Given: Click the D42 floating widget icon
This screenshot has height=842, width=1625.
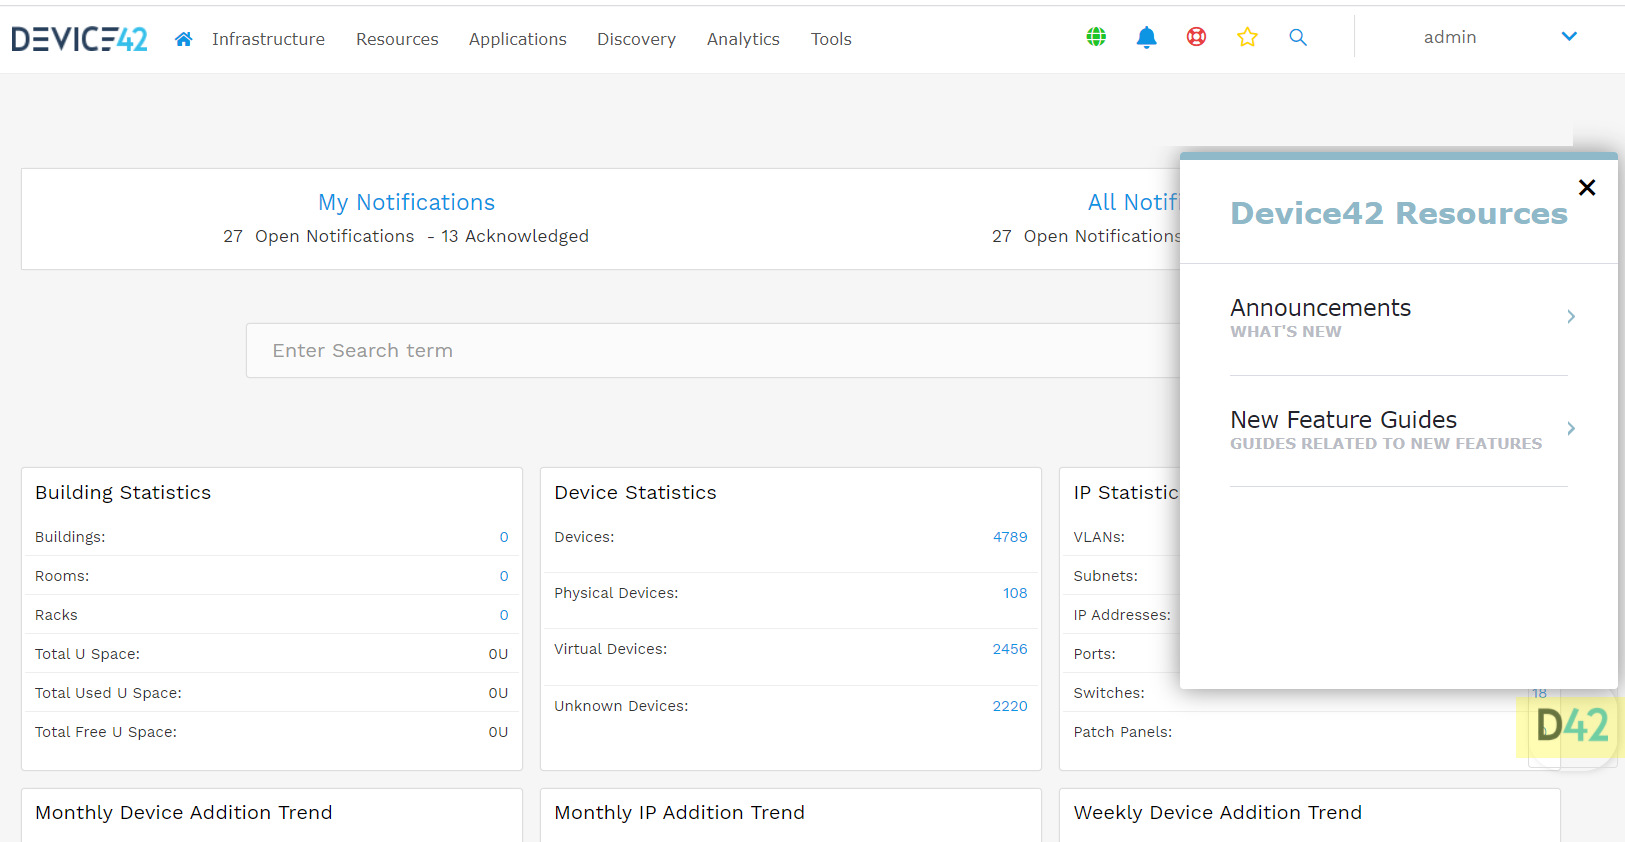Looking at the screenshot, I should (1572, 726).
